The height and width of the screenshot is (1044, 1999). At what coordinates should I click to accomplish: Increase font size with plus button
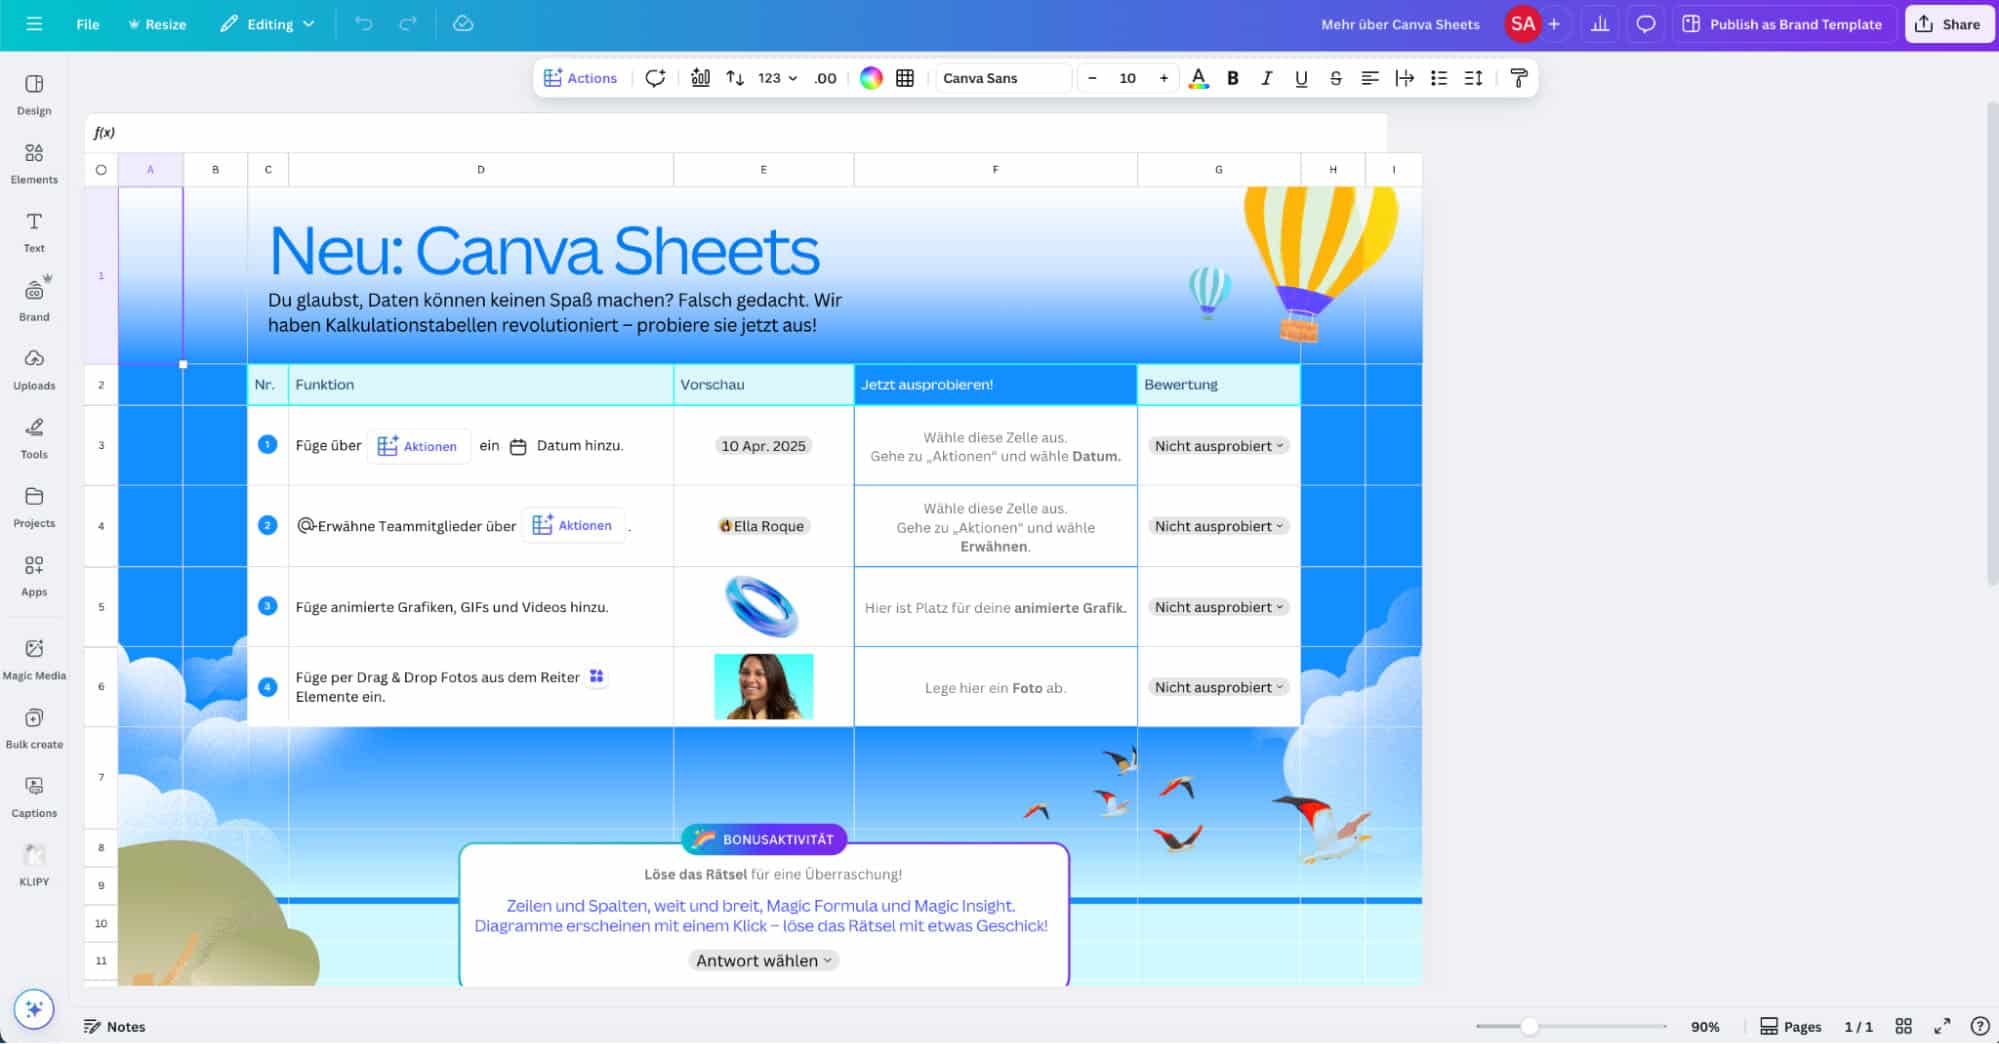[x=1163, y=78]
